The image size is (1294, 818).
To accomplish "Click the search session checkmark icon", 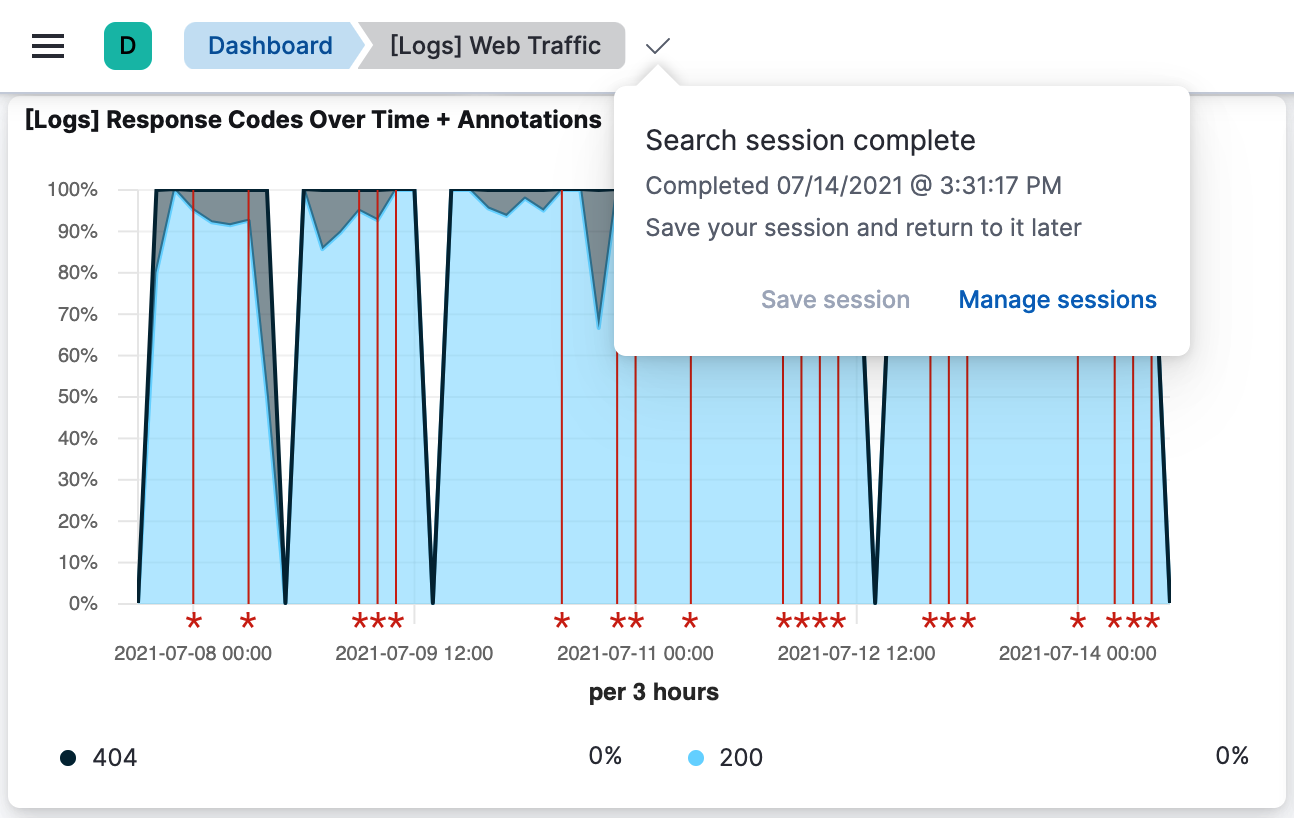I will [658, 45].
